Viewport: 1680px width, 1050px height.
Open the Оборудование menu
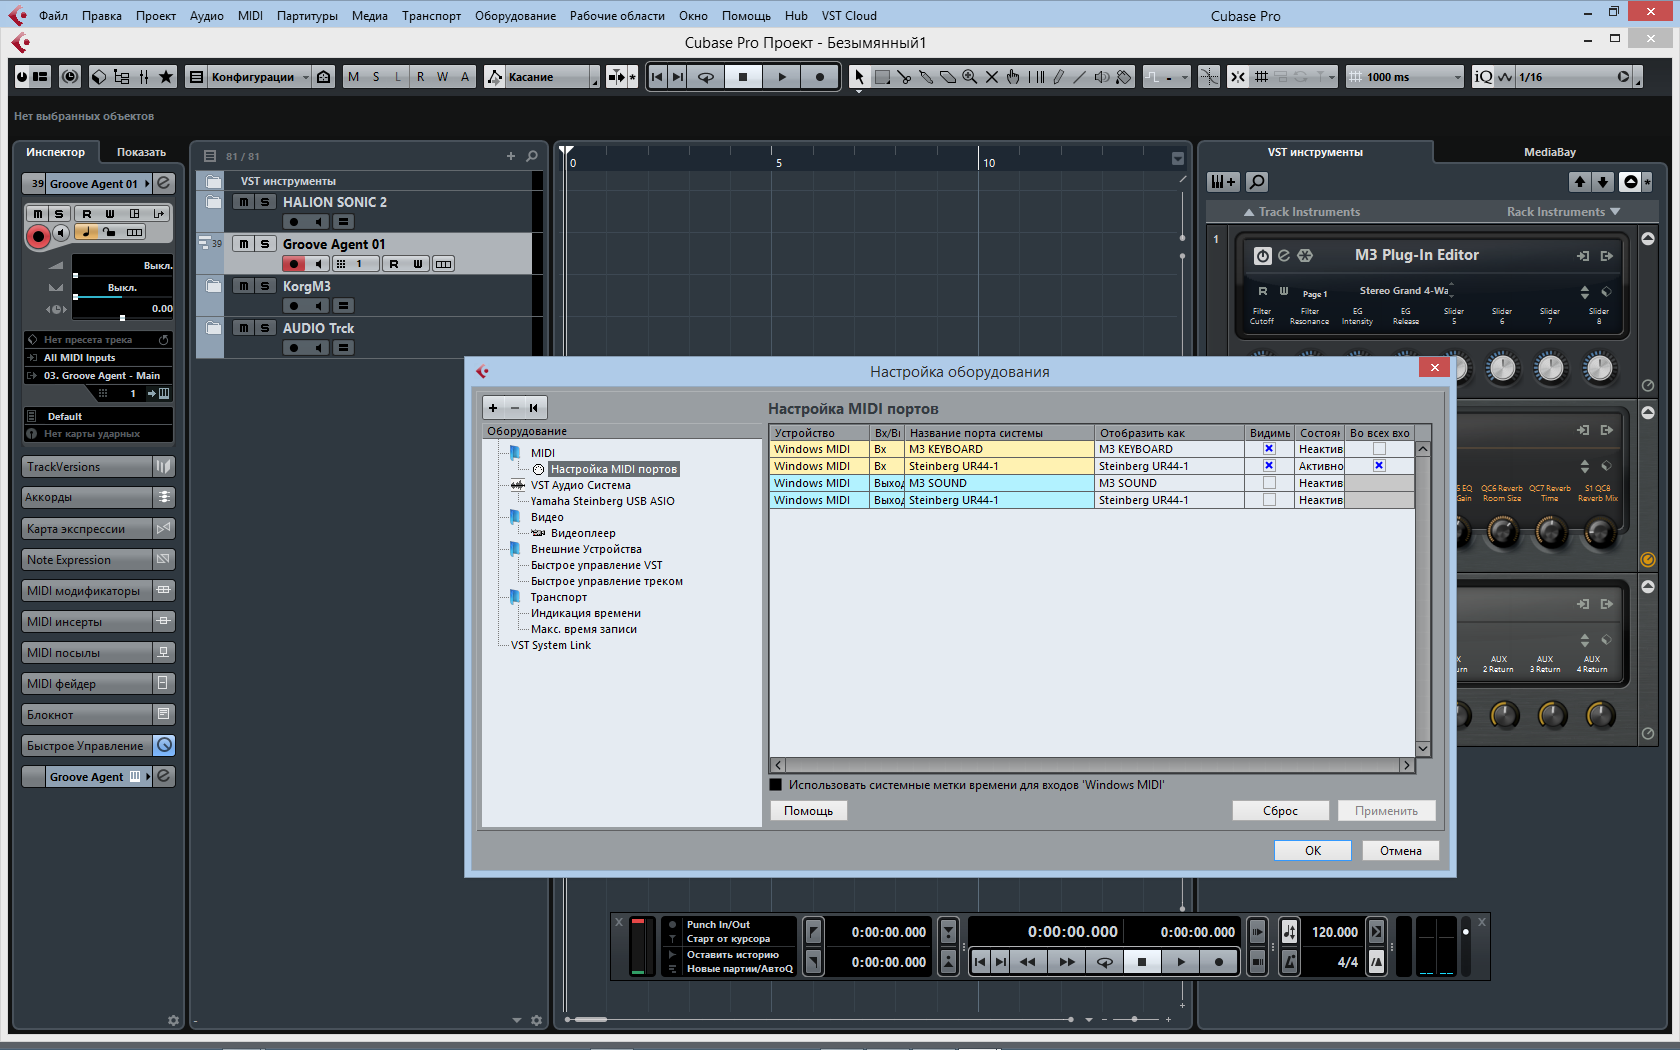pos(515,16)
